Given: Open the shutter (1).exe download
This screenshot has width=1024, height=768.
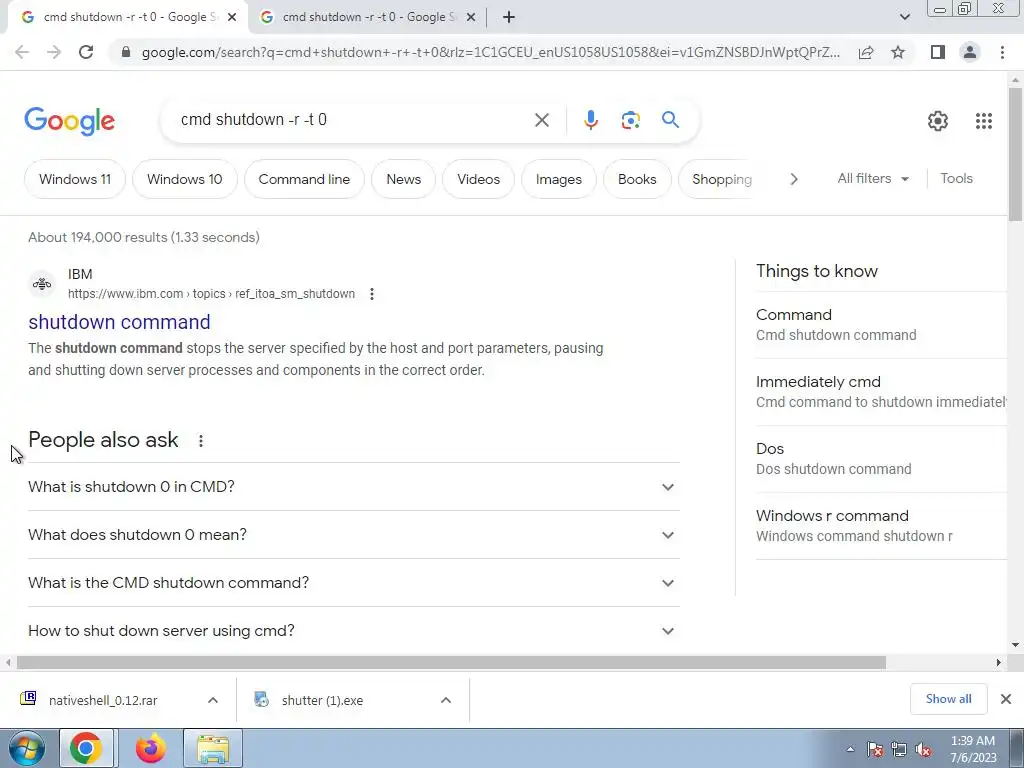Looking at the screenshot, I should coord(322,700).
